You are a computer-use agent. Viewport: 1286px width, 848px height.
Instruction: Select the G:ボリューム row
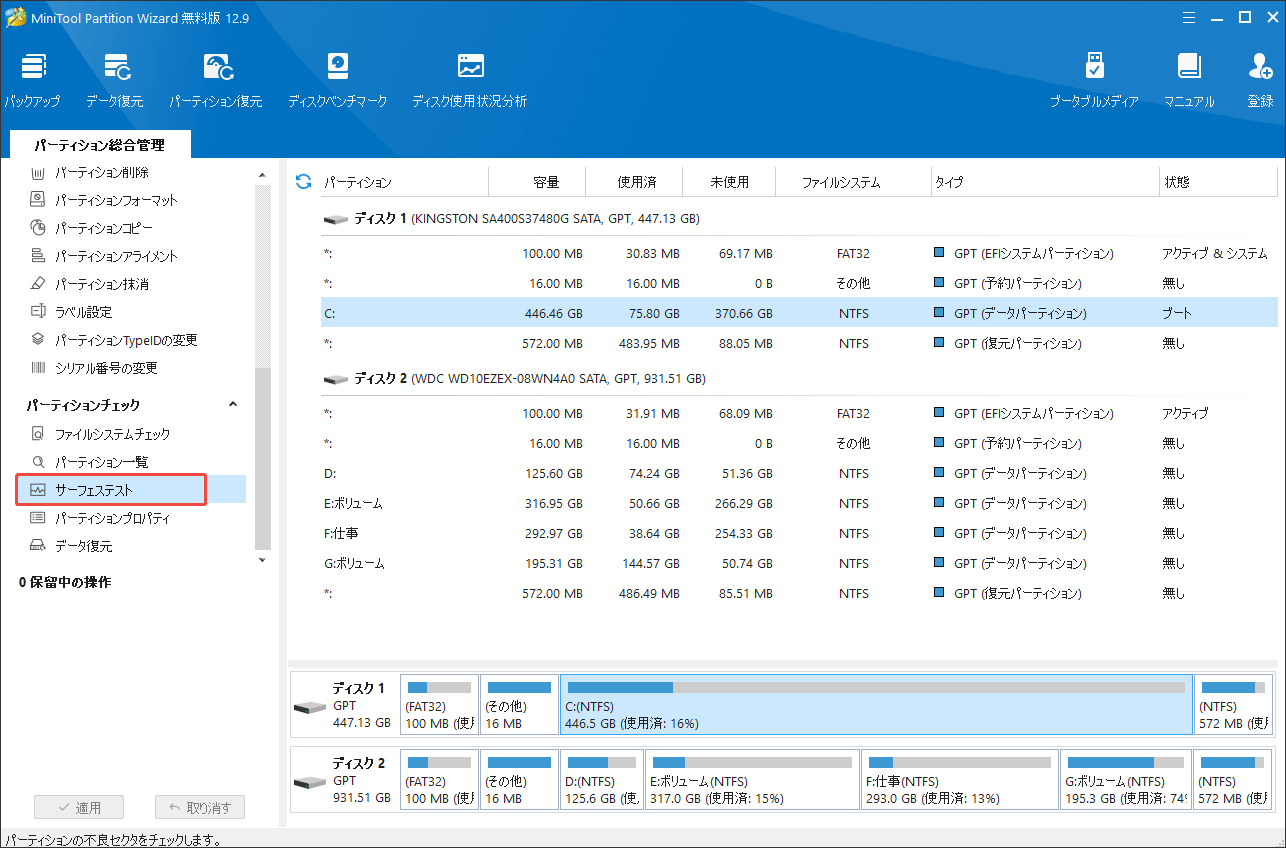pos(799,563)
